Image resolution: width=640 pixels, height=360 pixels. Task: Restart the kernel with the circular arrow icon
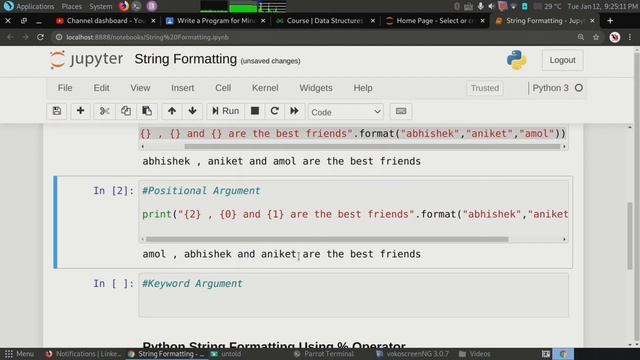pos(275,111)
